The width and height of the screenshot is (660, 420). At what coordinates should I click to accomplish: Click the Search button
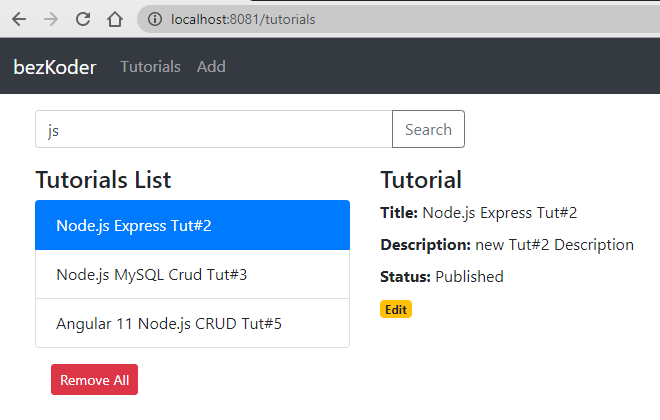pyautogui.click(x=428, y=130)
